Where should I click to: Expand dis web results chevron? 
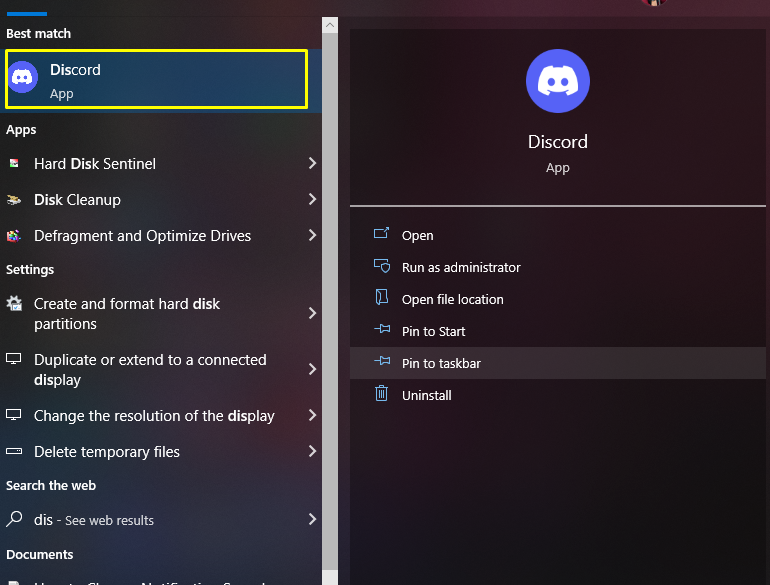[x=312, y=519]
